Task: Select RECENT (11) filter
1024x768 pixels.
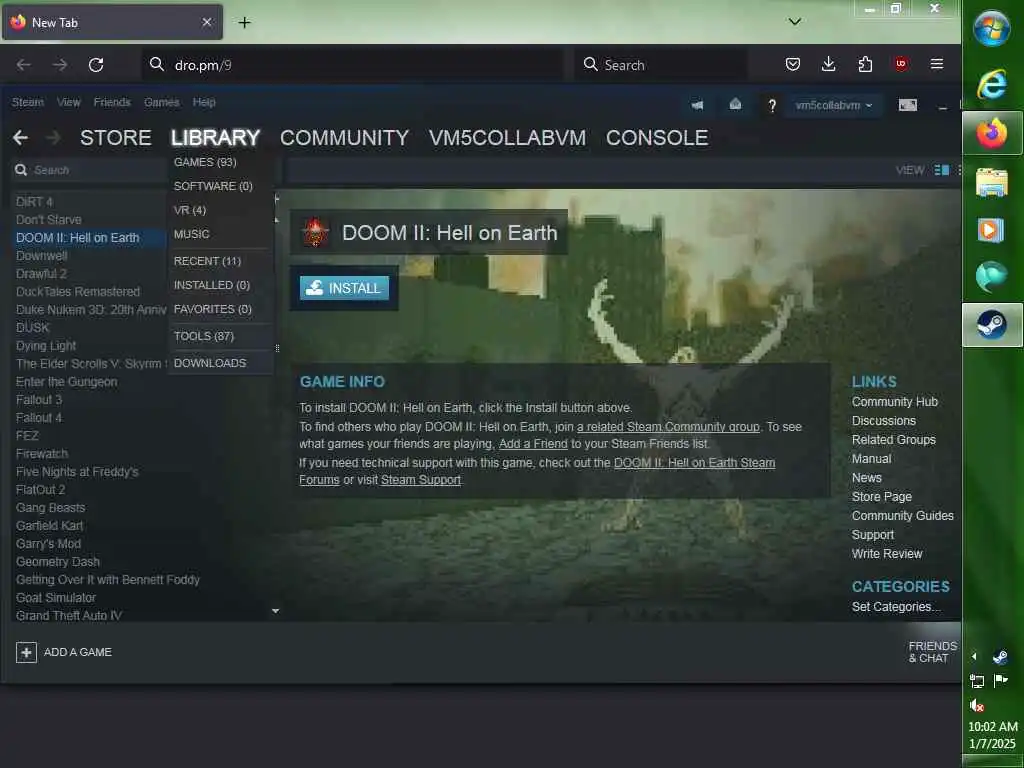Action: point(207,261)
